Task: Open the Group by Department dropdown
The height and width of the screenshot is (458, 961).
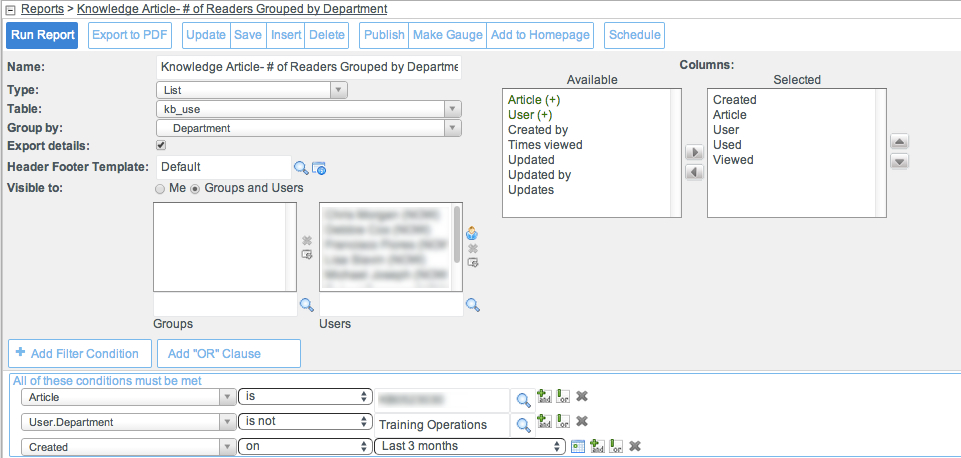Action: click(309, 128)
